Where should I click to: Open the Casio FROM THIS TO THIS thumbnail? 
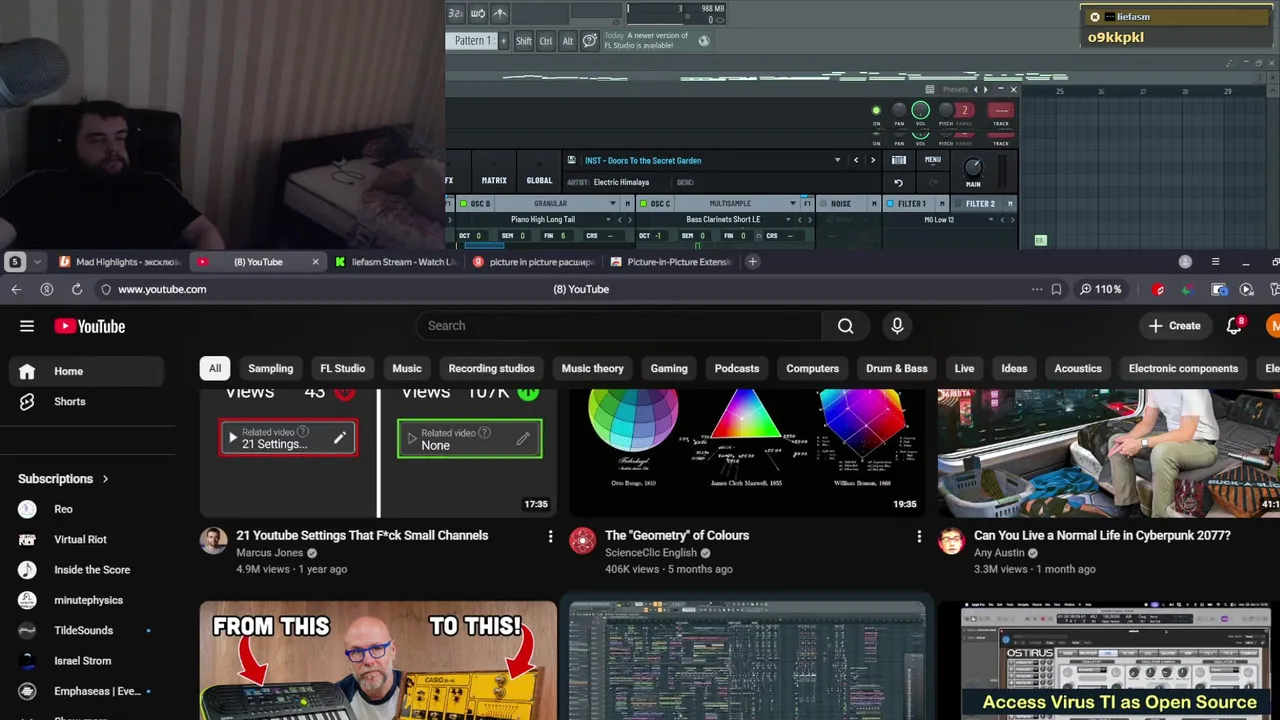click(x=378, y=660)
